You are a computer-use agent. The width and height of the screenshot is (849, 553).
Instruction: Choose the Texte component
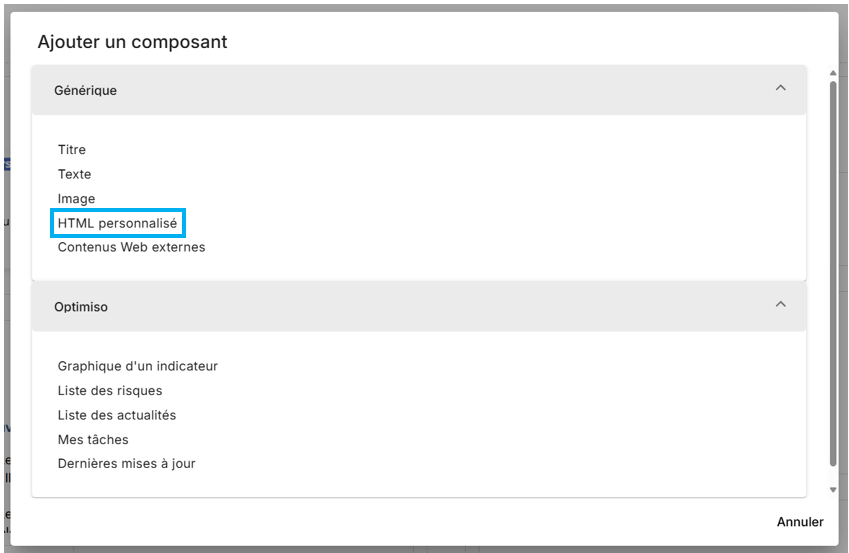[74, 174]
